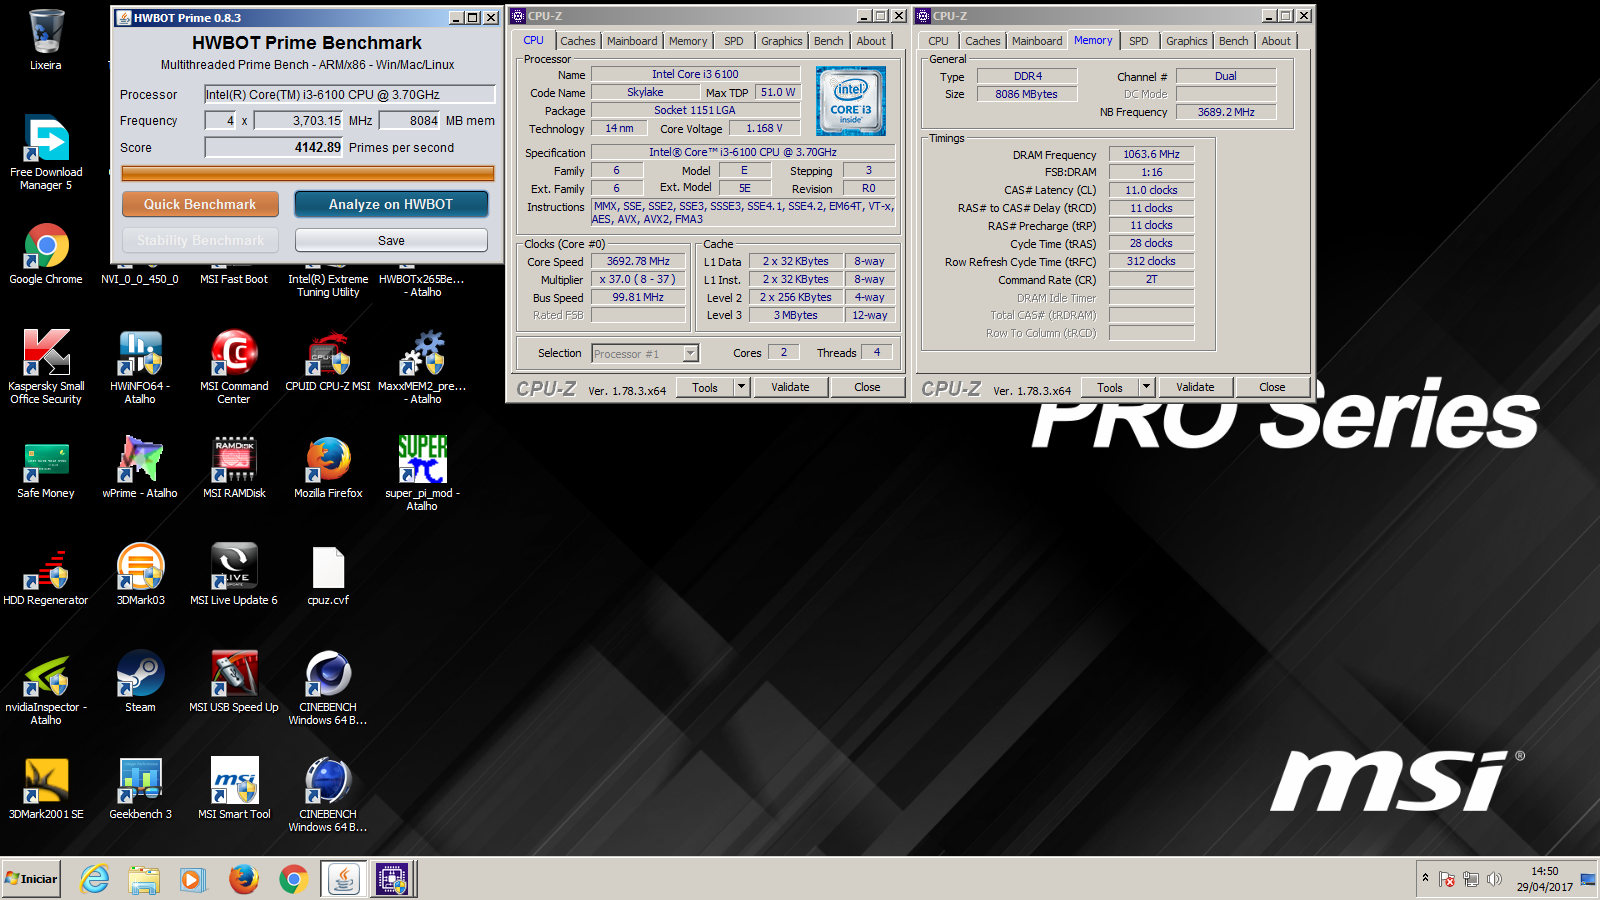Open MSI USB Speed Up icon
Screen dimensions: 1600x900
(x=234, y=682)
